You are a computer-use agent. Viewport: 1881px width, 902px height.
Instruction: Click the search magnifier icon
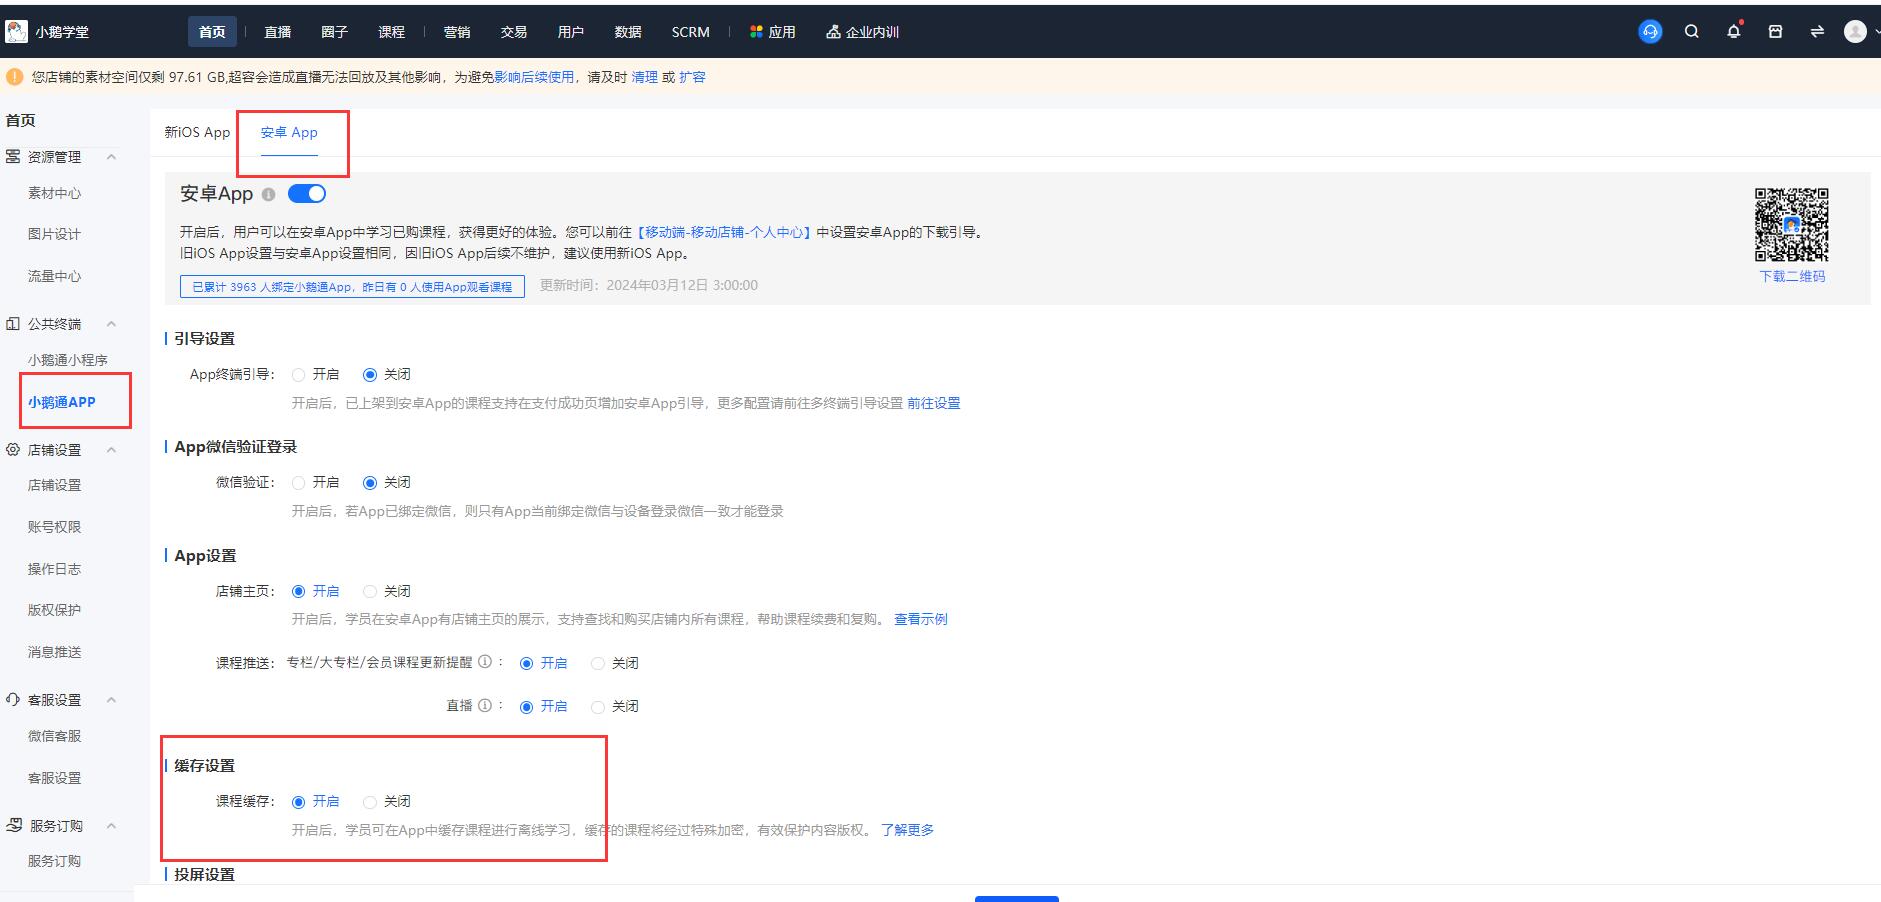1692,31
